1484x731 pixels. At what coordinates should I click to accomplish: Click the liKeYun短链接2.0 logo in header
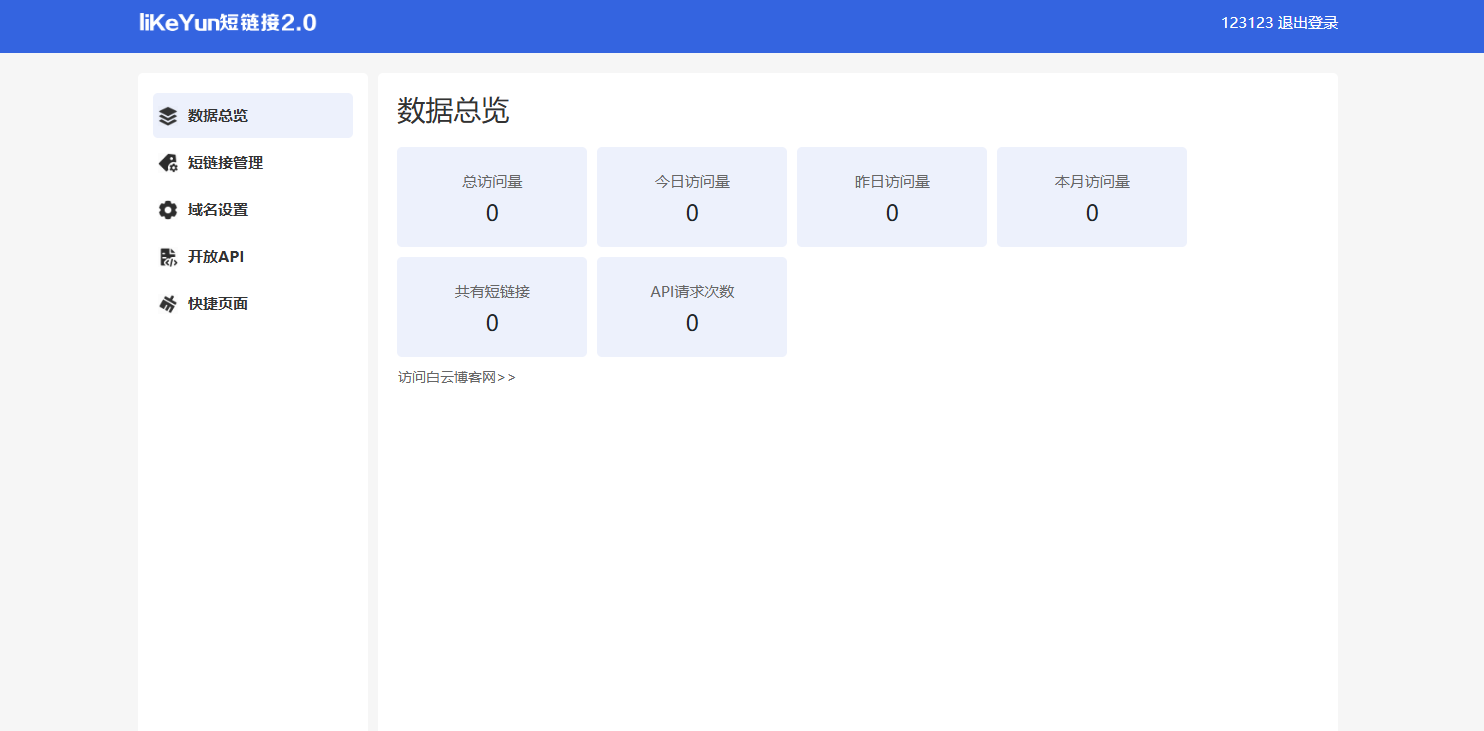pos(226,21)
